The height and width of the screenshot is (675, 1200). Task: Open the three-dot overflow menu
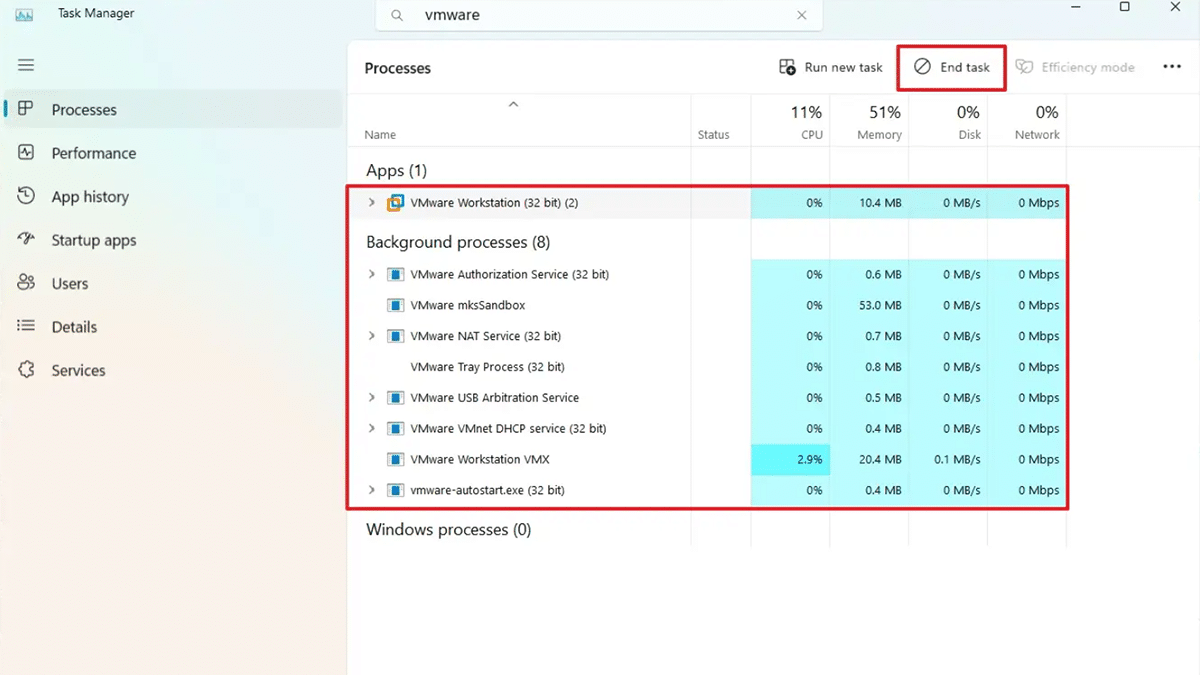pyautogui.click(x=1172, y=66)
